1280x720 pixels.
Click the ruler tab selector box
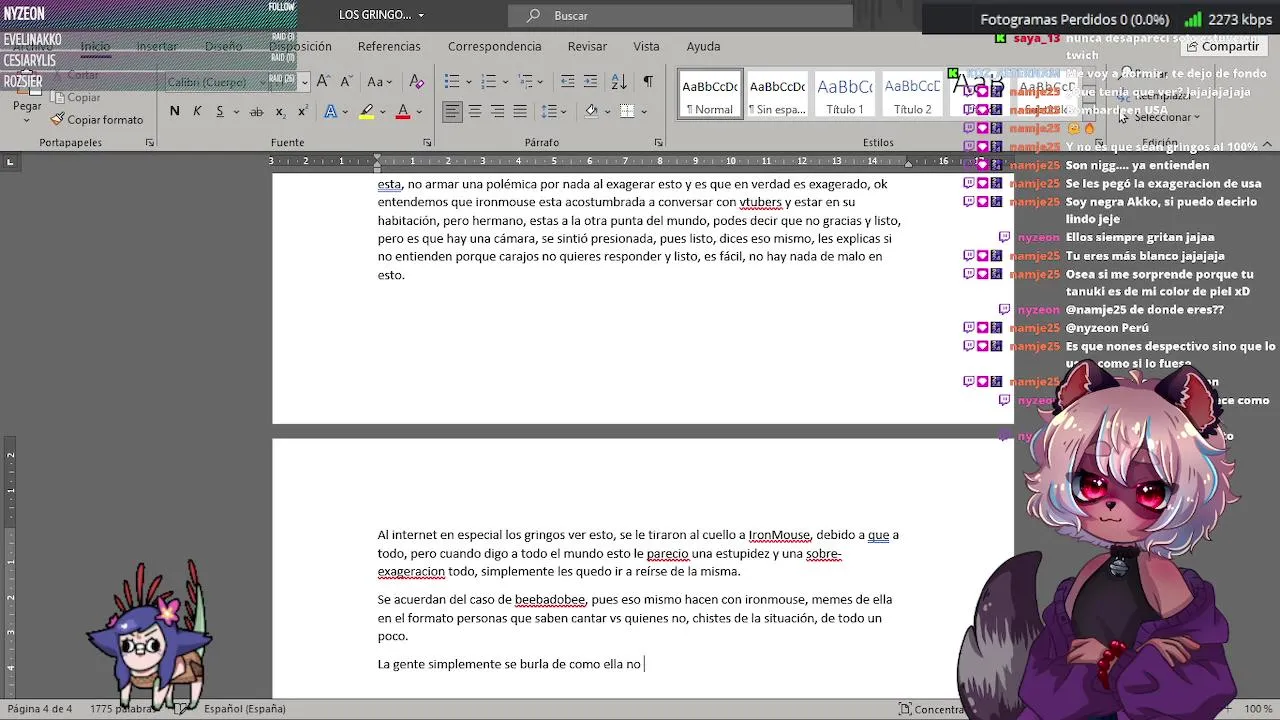pyautogui.click(x=10, y=161)
